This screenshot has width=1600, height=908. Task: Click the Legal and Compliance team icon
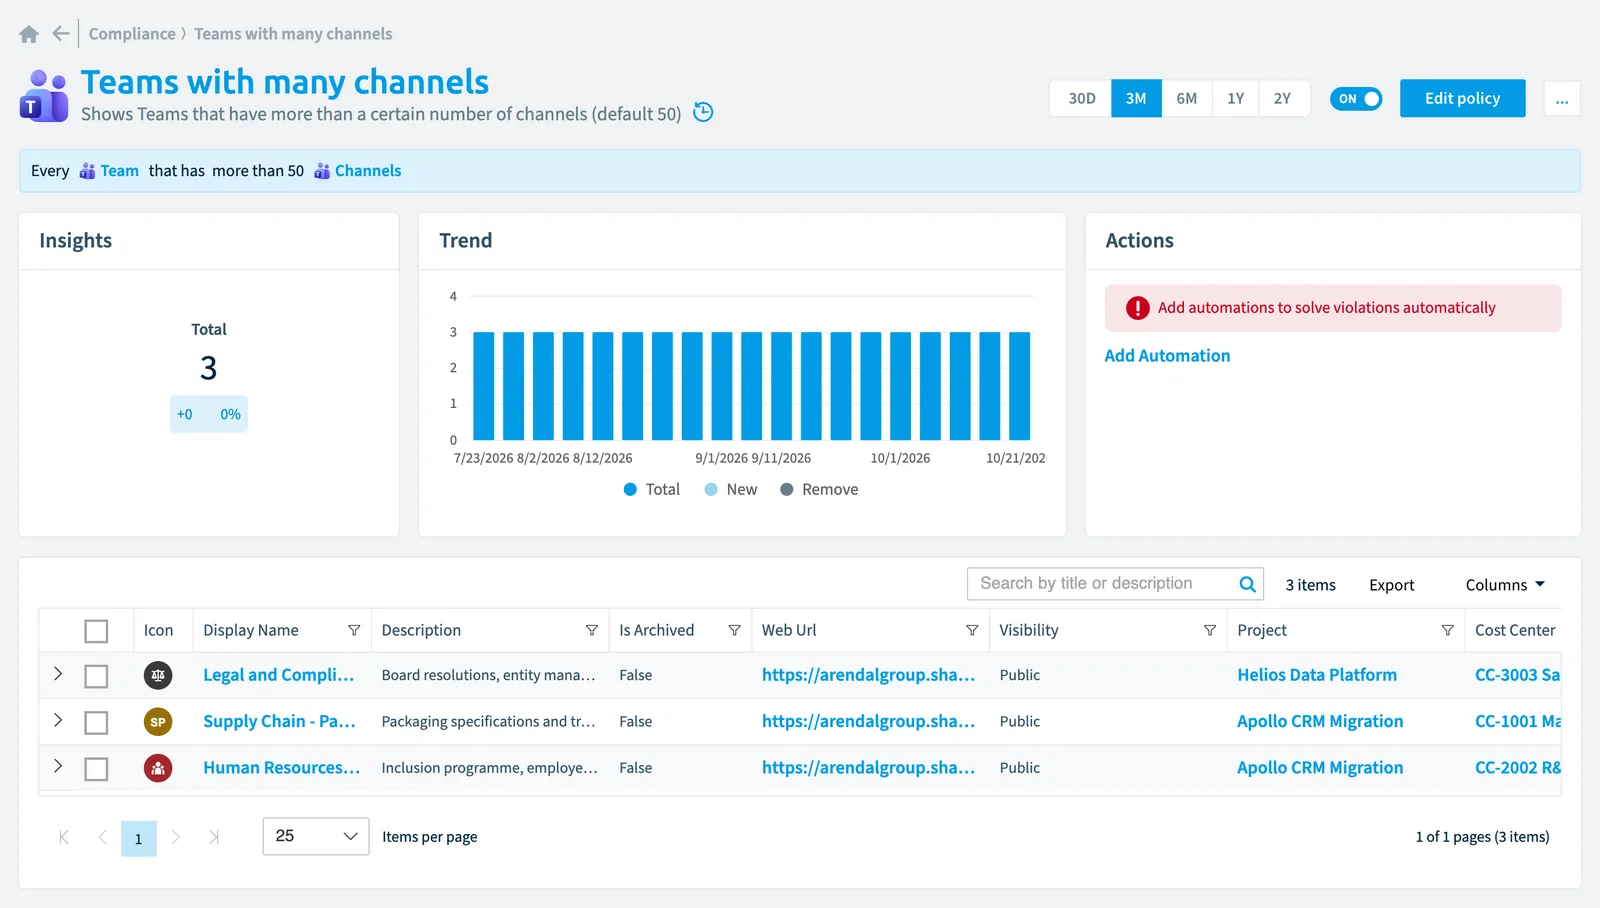(158, 676)
